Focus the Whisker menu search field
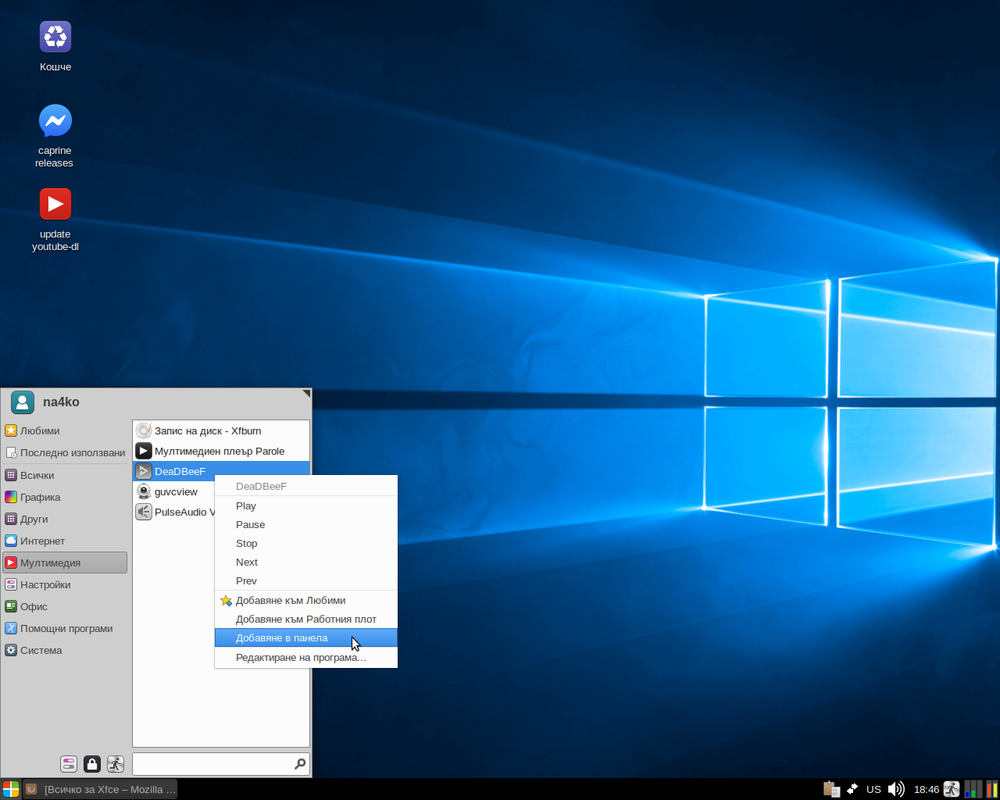Viewport: 1000px width, 800px height. tap(221, 764)
